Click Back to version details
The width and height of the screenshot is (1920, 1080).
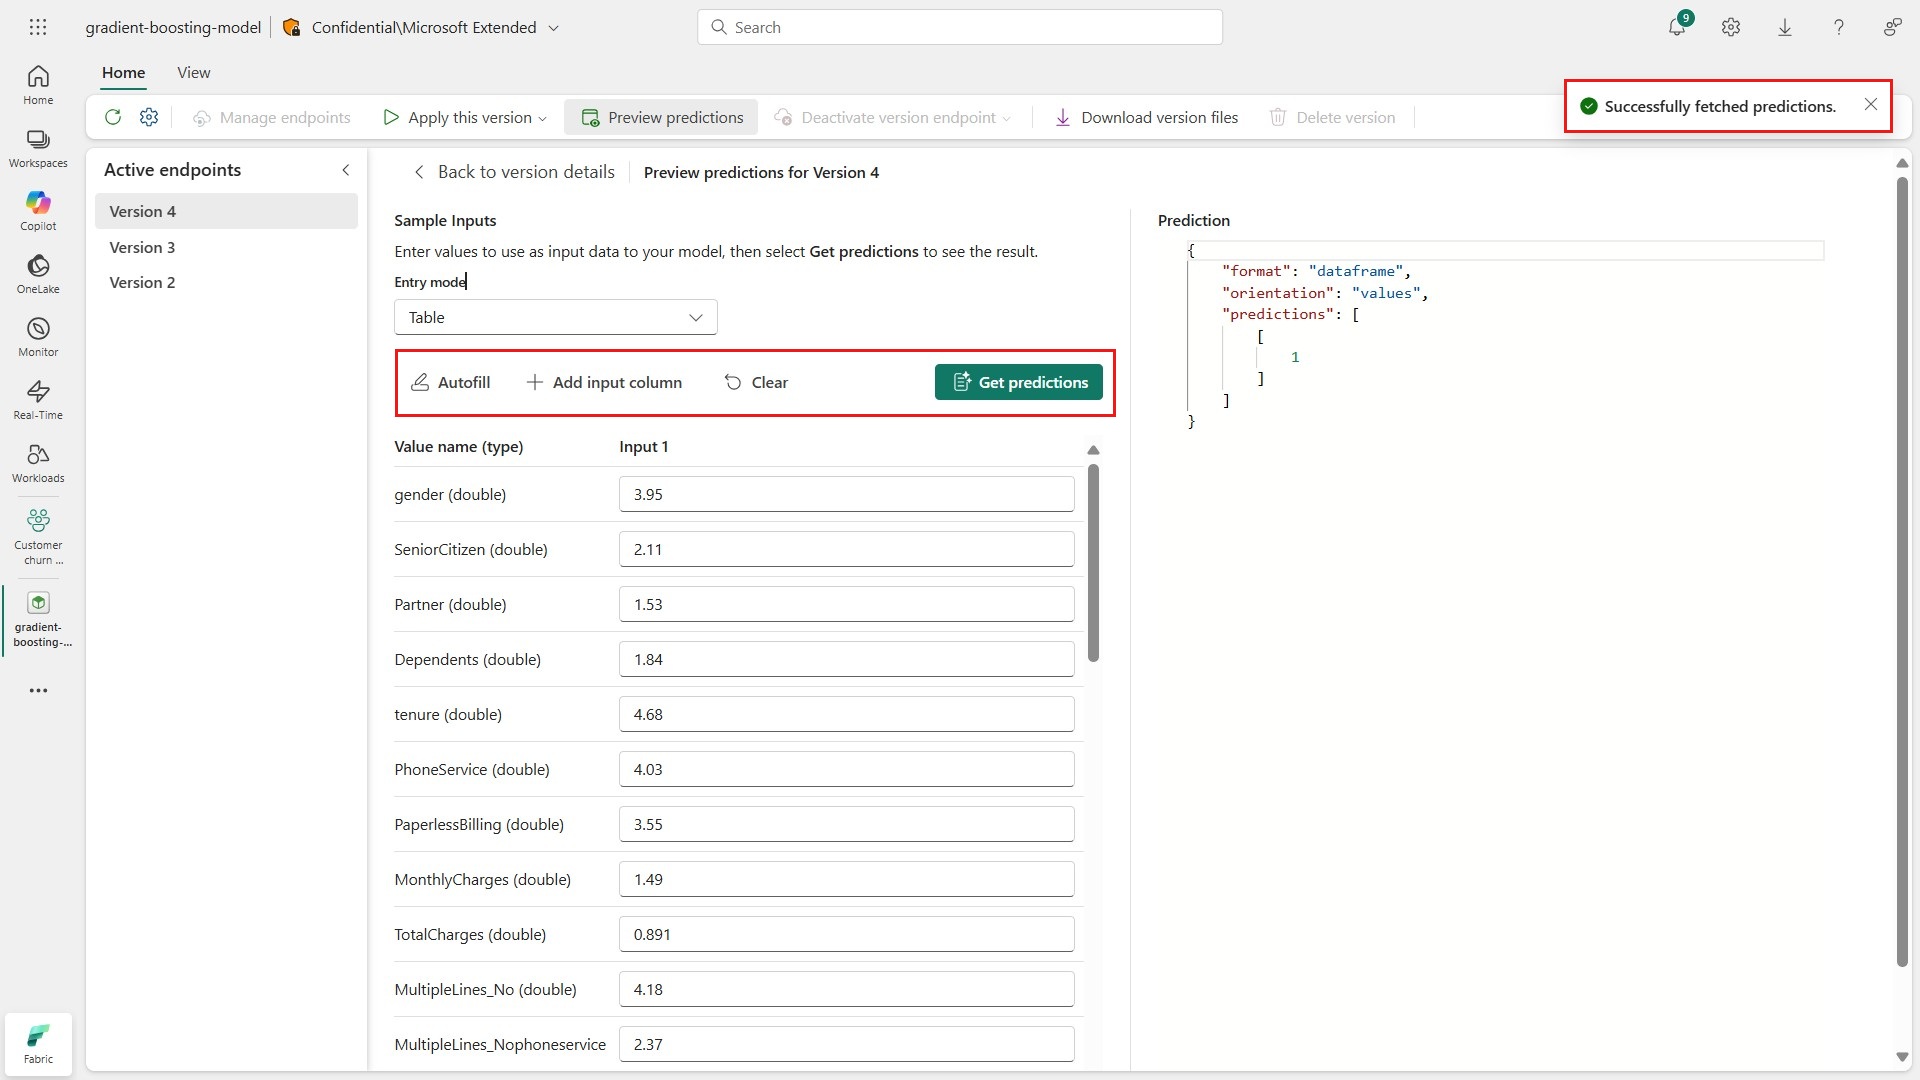point(515,172)
